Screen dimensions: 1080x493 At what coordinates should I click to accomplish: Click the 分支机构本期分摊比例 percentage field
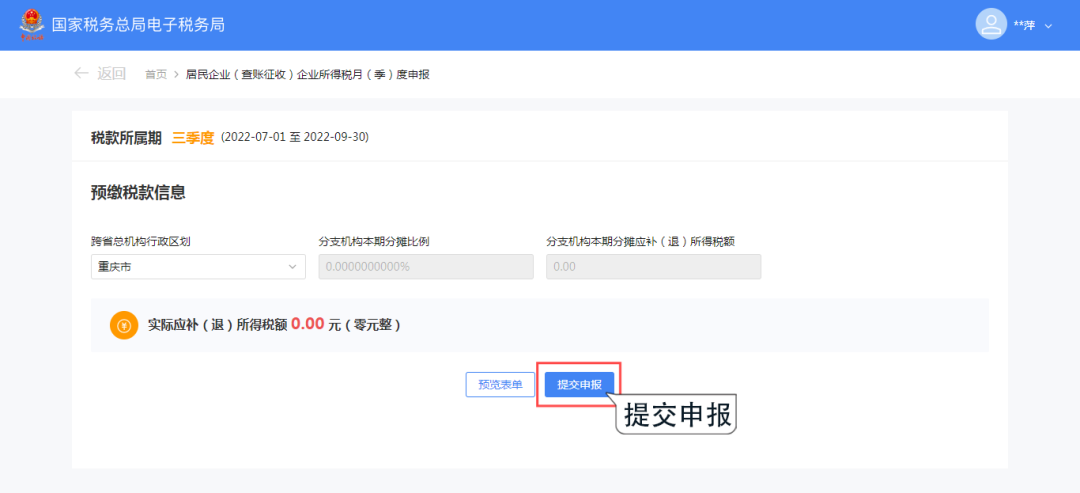[425, 267]
